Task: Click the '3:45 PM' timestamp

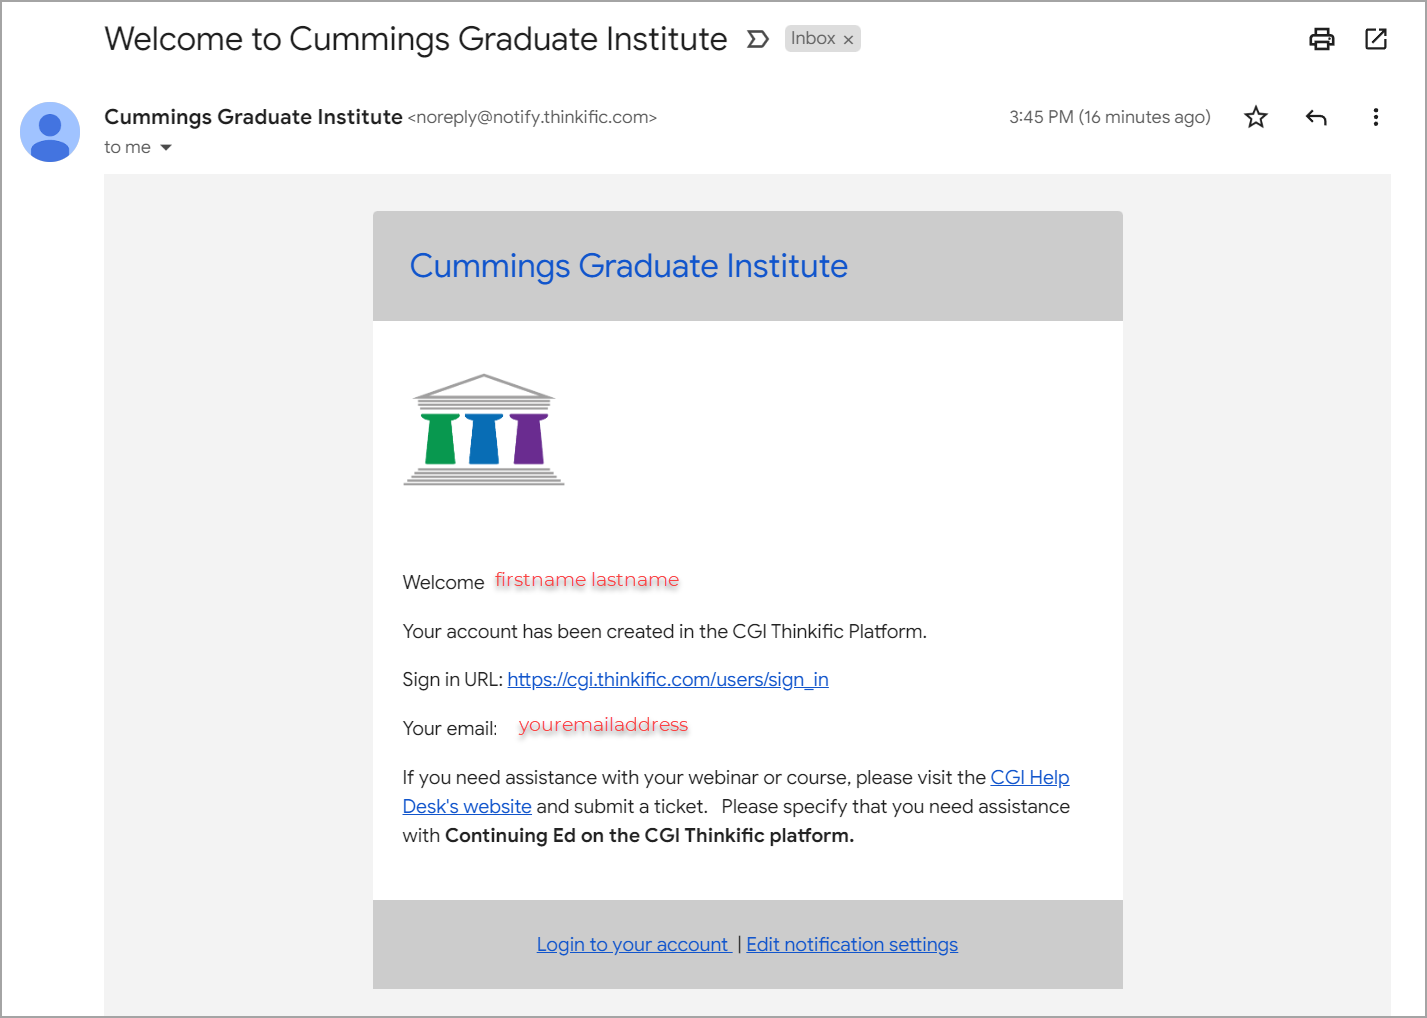Action: coord(1039,117)
